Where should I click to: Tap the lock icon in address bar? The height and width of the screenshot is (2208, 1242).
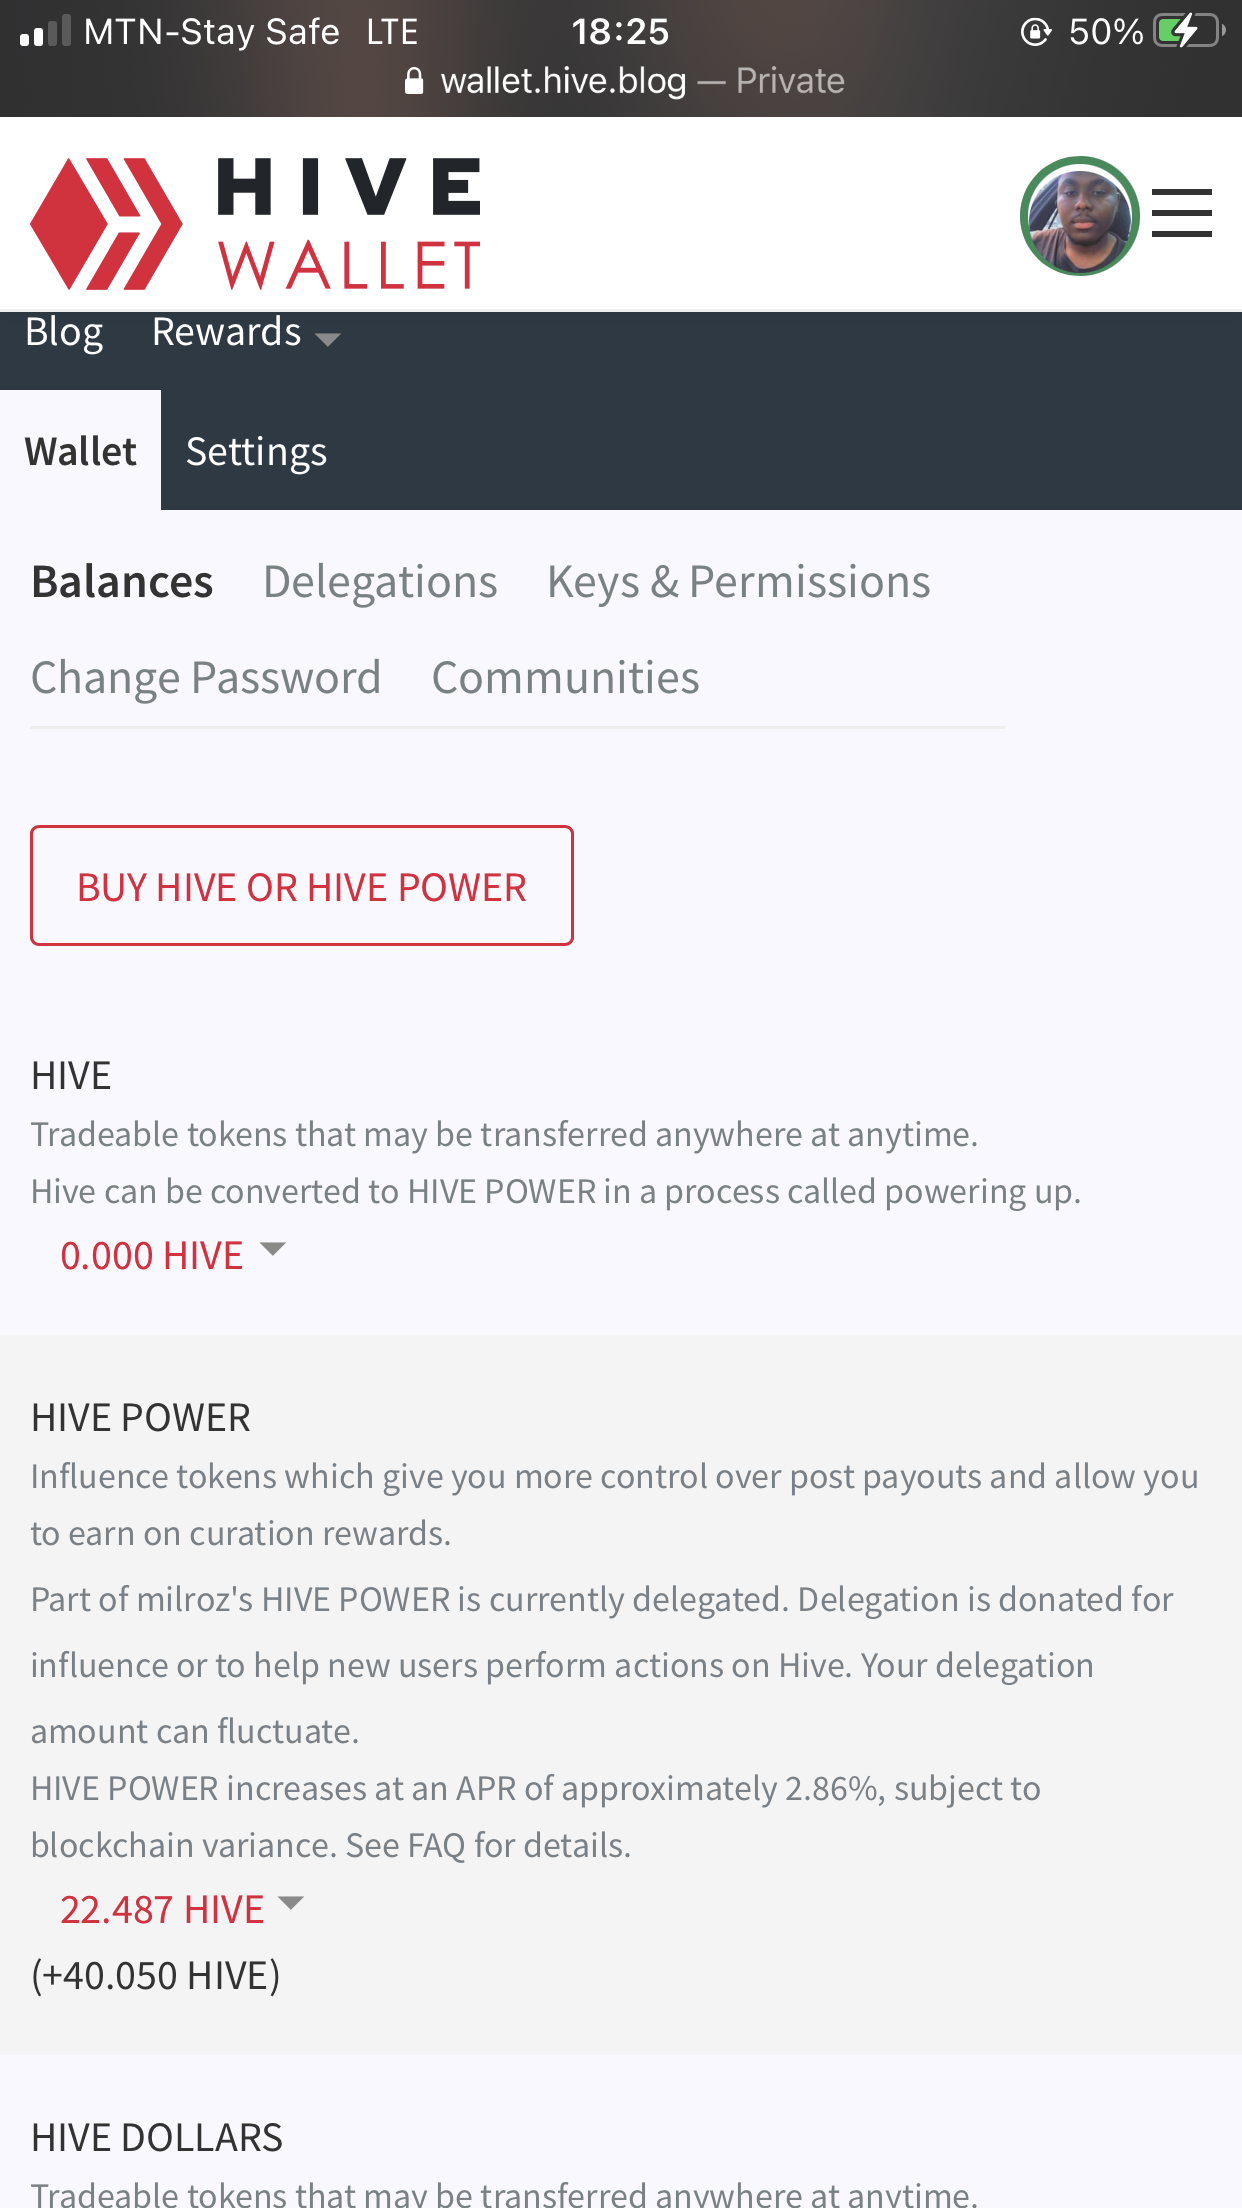[414, 81]
